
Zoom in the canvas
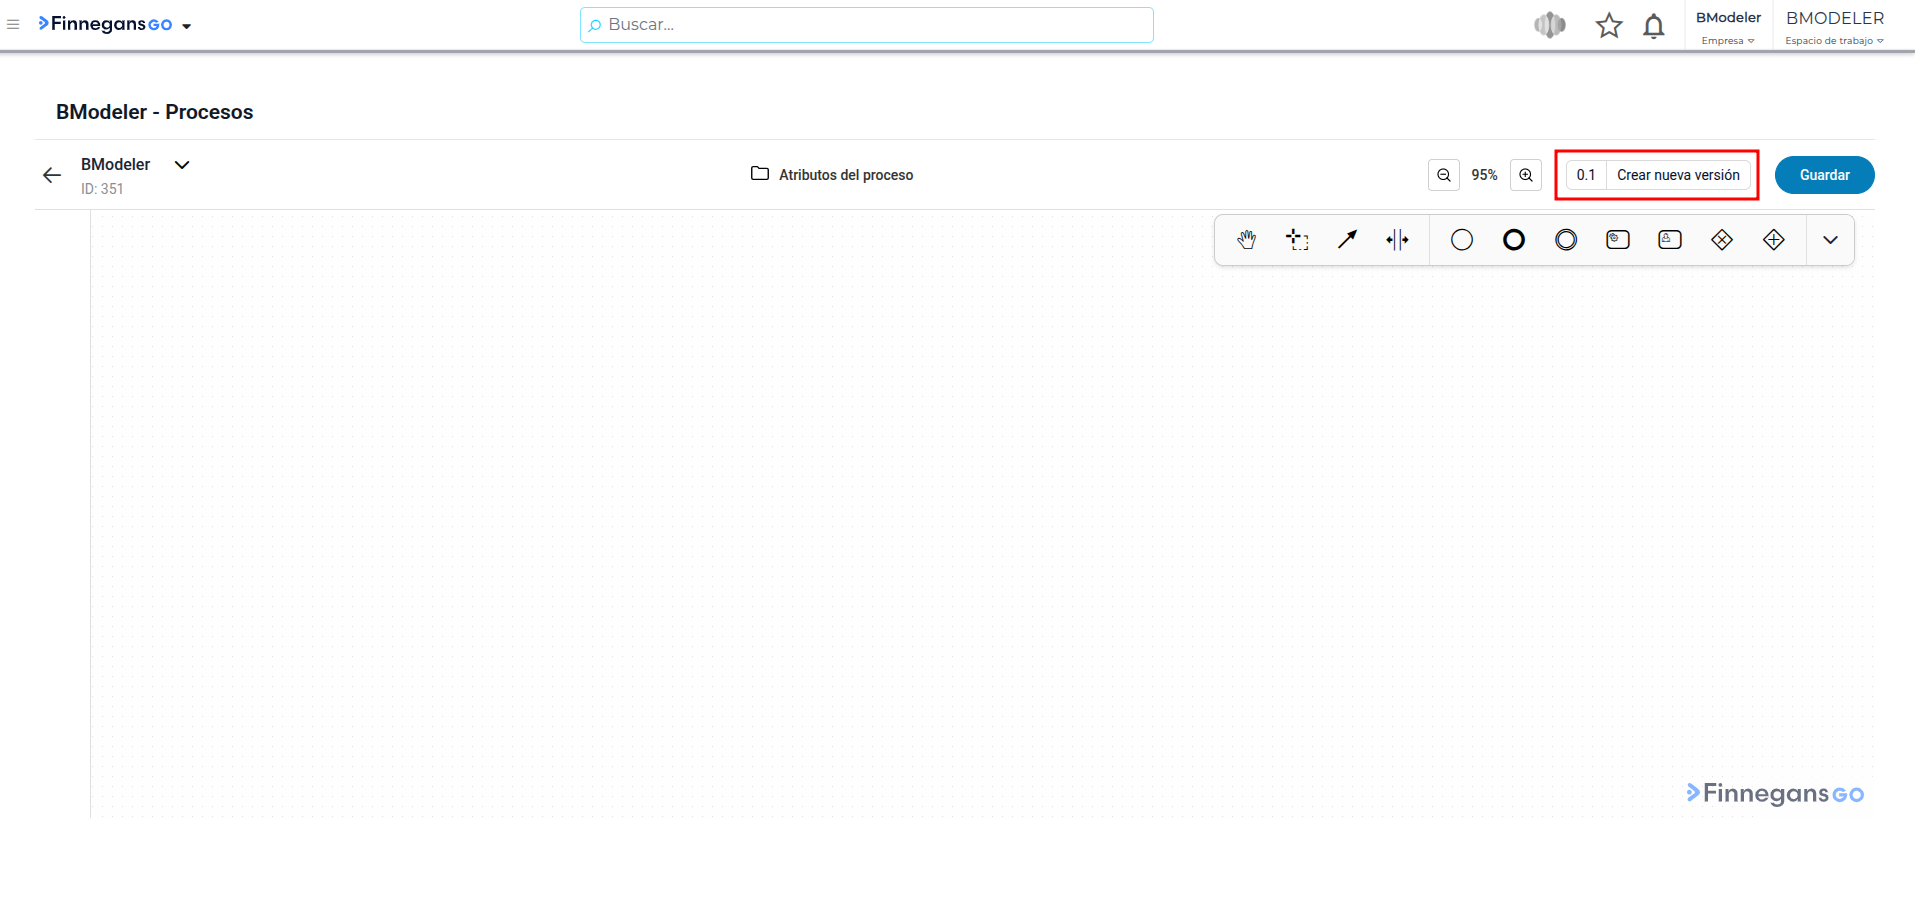(x=1526, y=175)
